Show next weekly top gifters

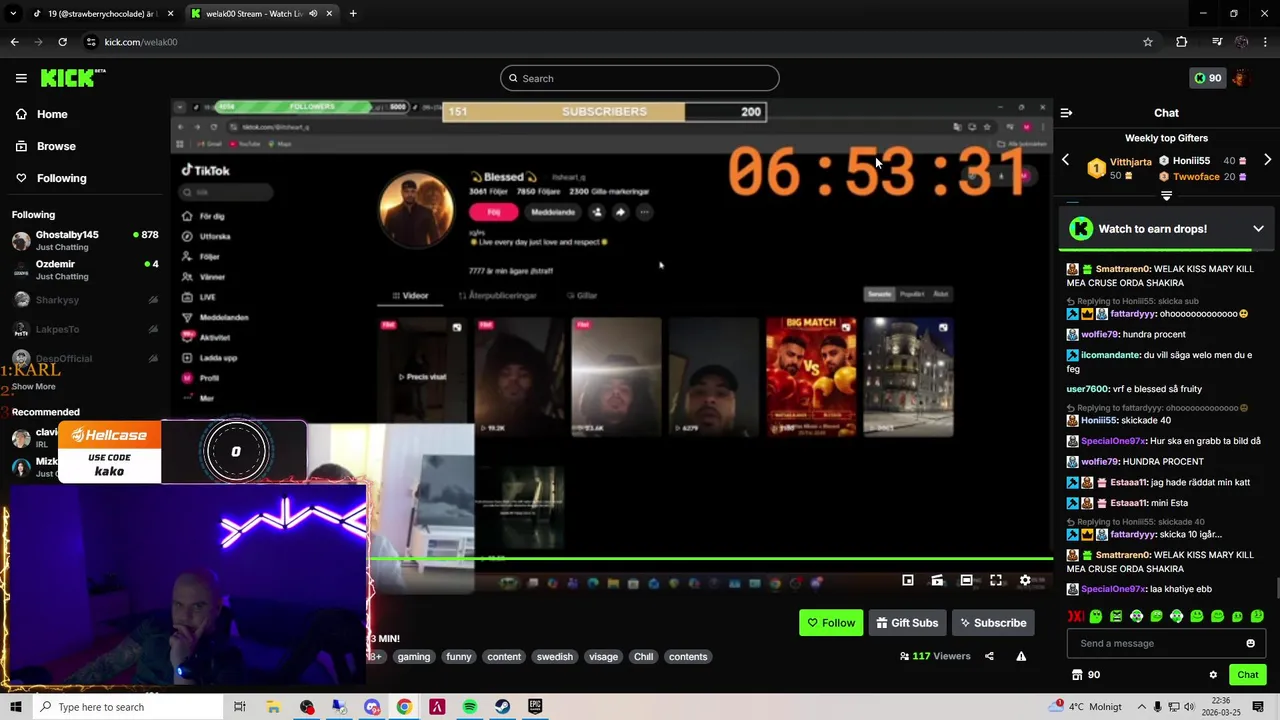tap(1267, 160)
